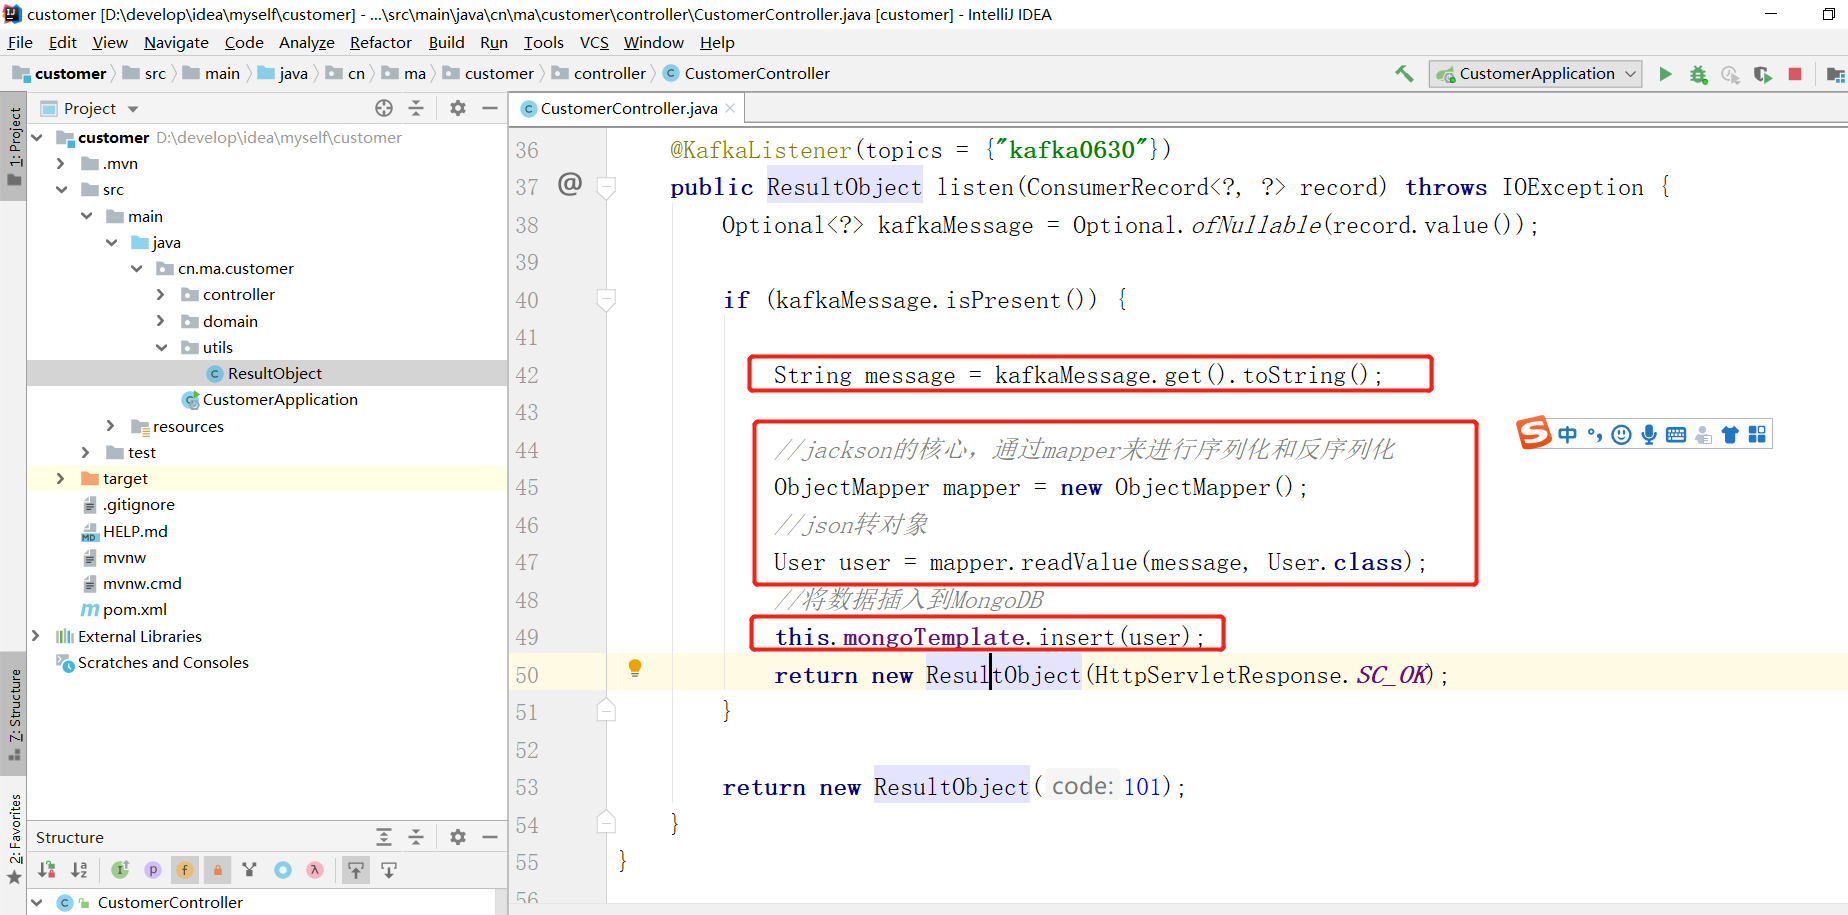Locate current file in Project tree

point(384,108)
